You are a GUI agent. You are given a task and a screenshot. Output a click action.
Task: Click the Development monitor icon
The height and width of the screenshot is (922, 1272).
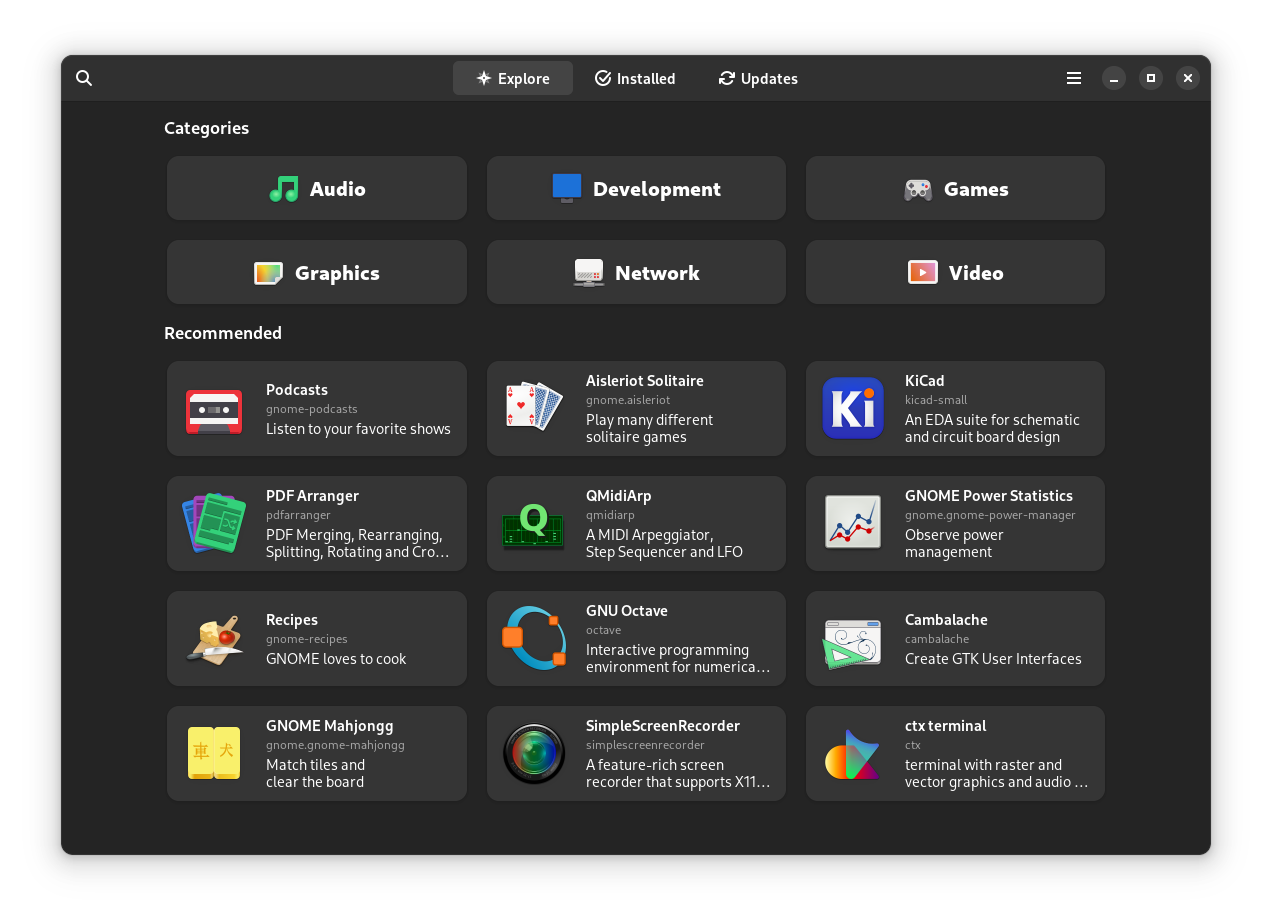pos(567,188)
